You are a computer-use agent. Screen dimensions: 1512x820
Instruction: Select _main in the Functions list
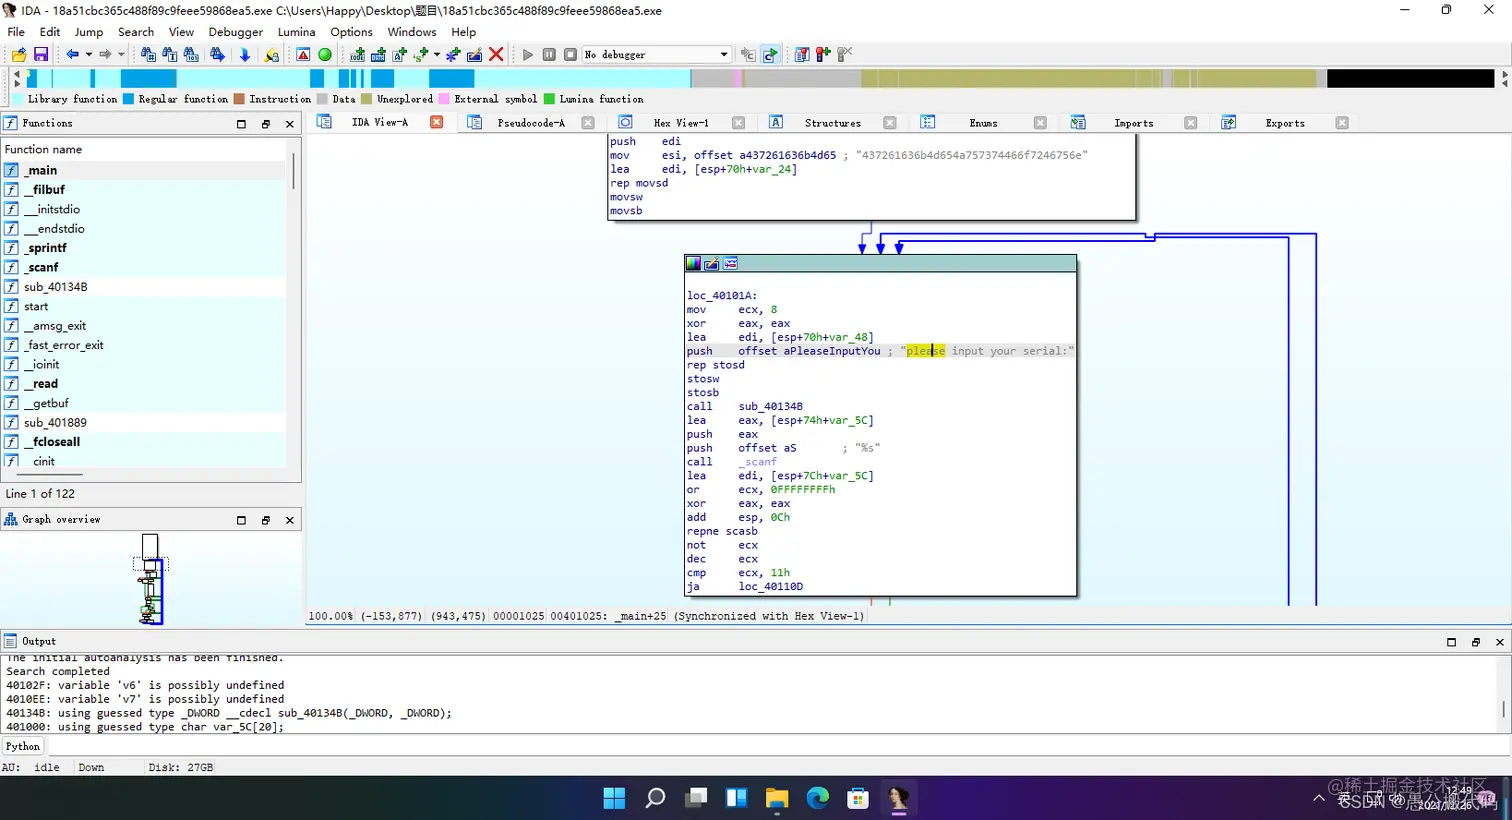144,171
